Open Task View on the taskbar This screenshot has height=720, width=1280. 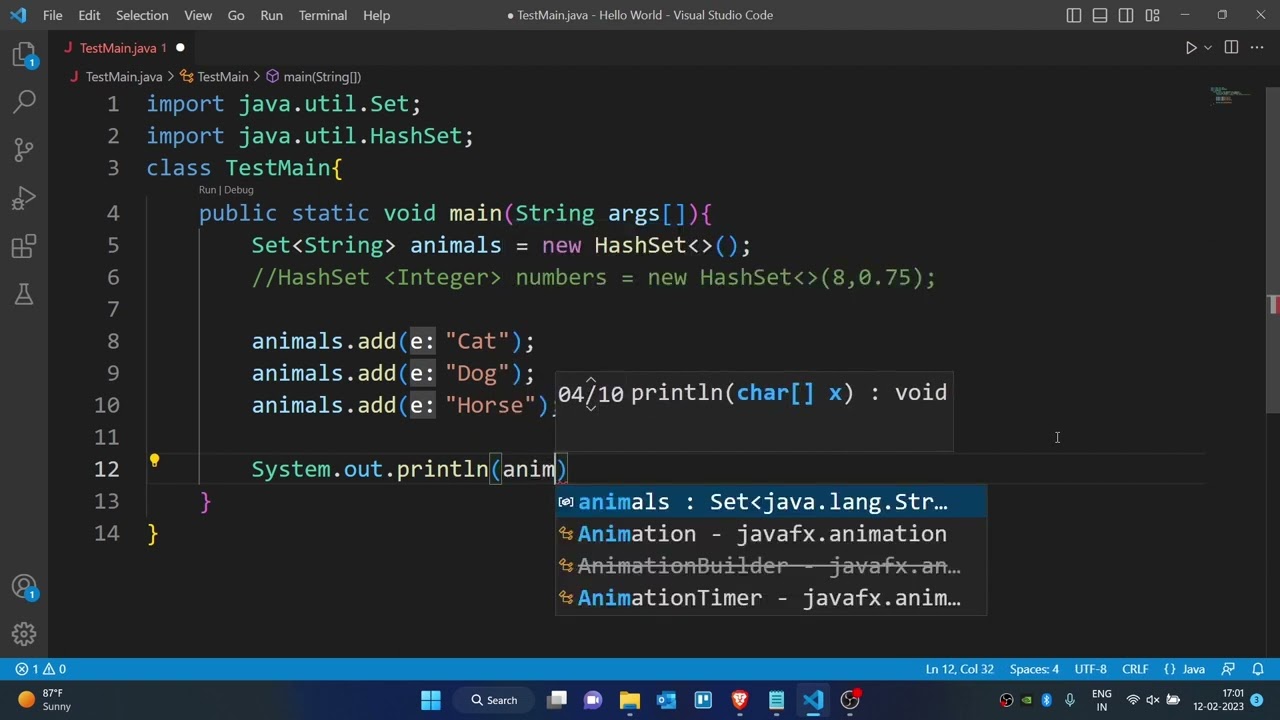[x=557, y=700]
